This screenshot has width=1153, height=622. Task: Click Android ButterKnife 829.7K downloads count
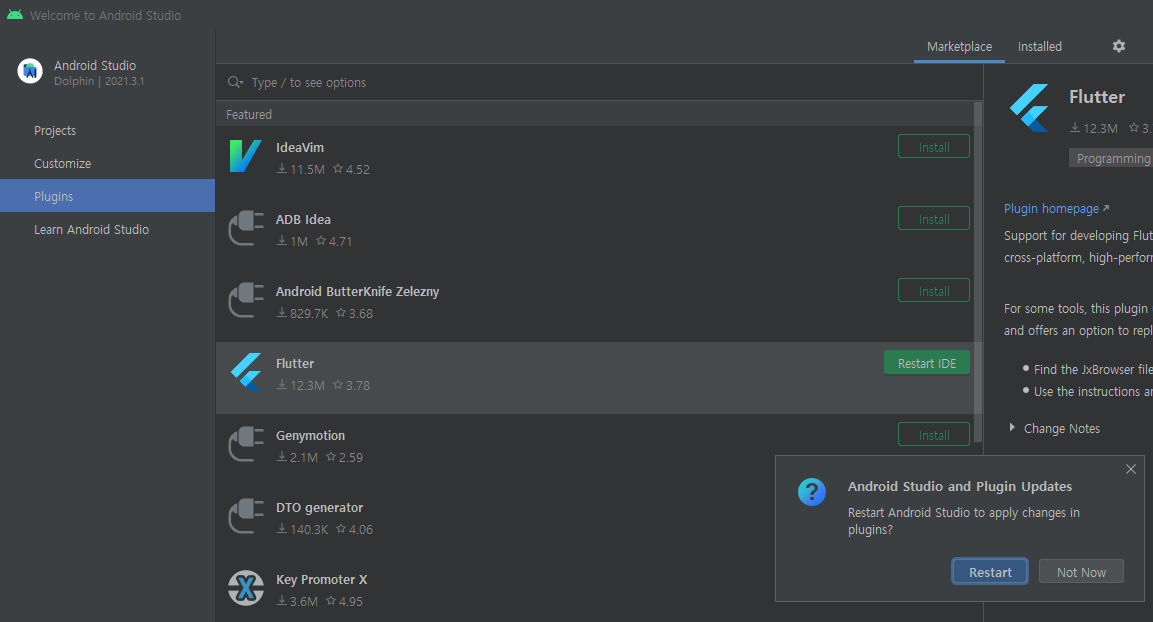tap(302, 313)
